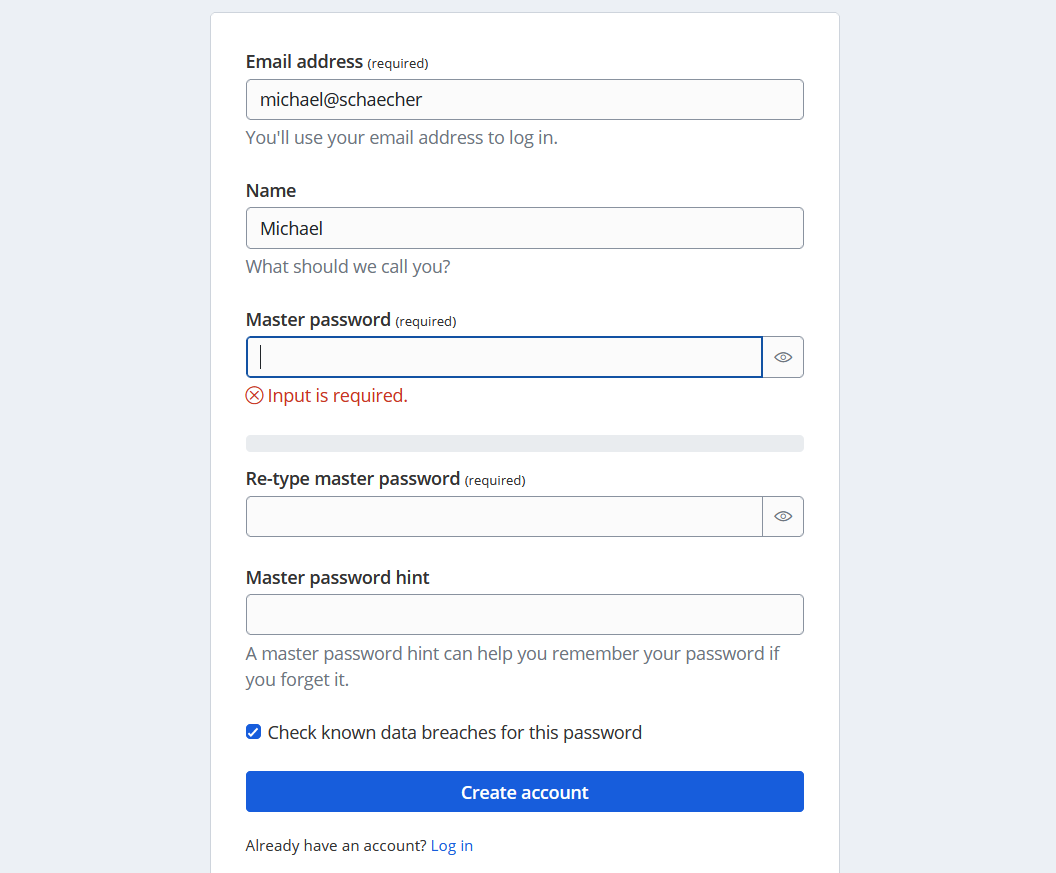Select the master password hint field
The height and width of the screenshot is (873, 1056).
coord(525,614)
